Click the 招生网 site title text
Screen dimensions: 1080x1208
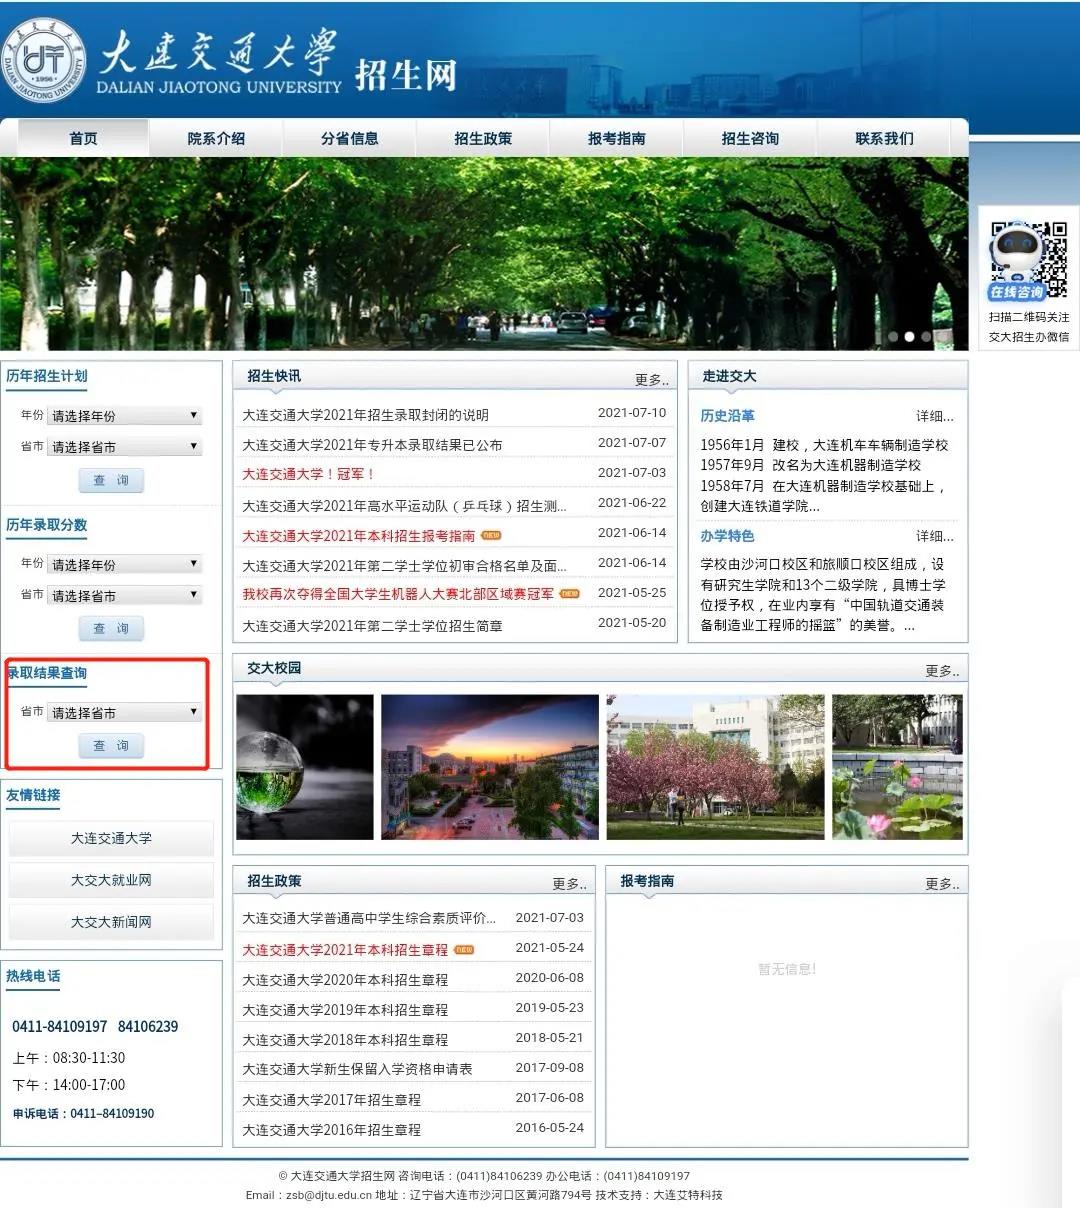coord(406,75)
